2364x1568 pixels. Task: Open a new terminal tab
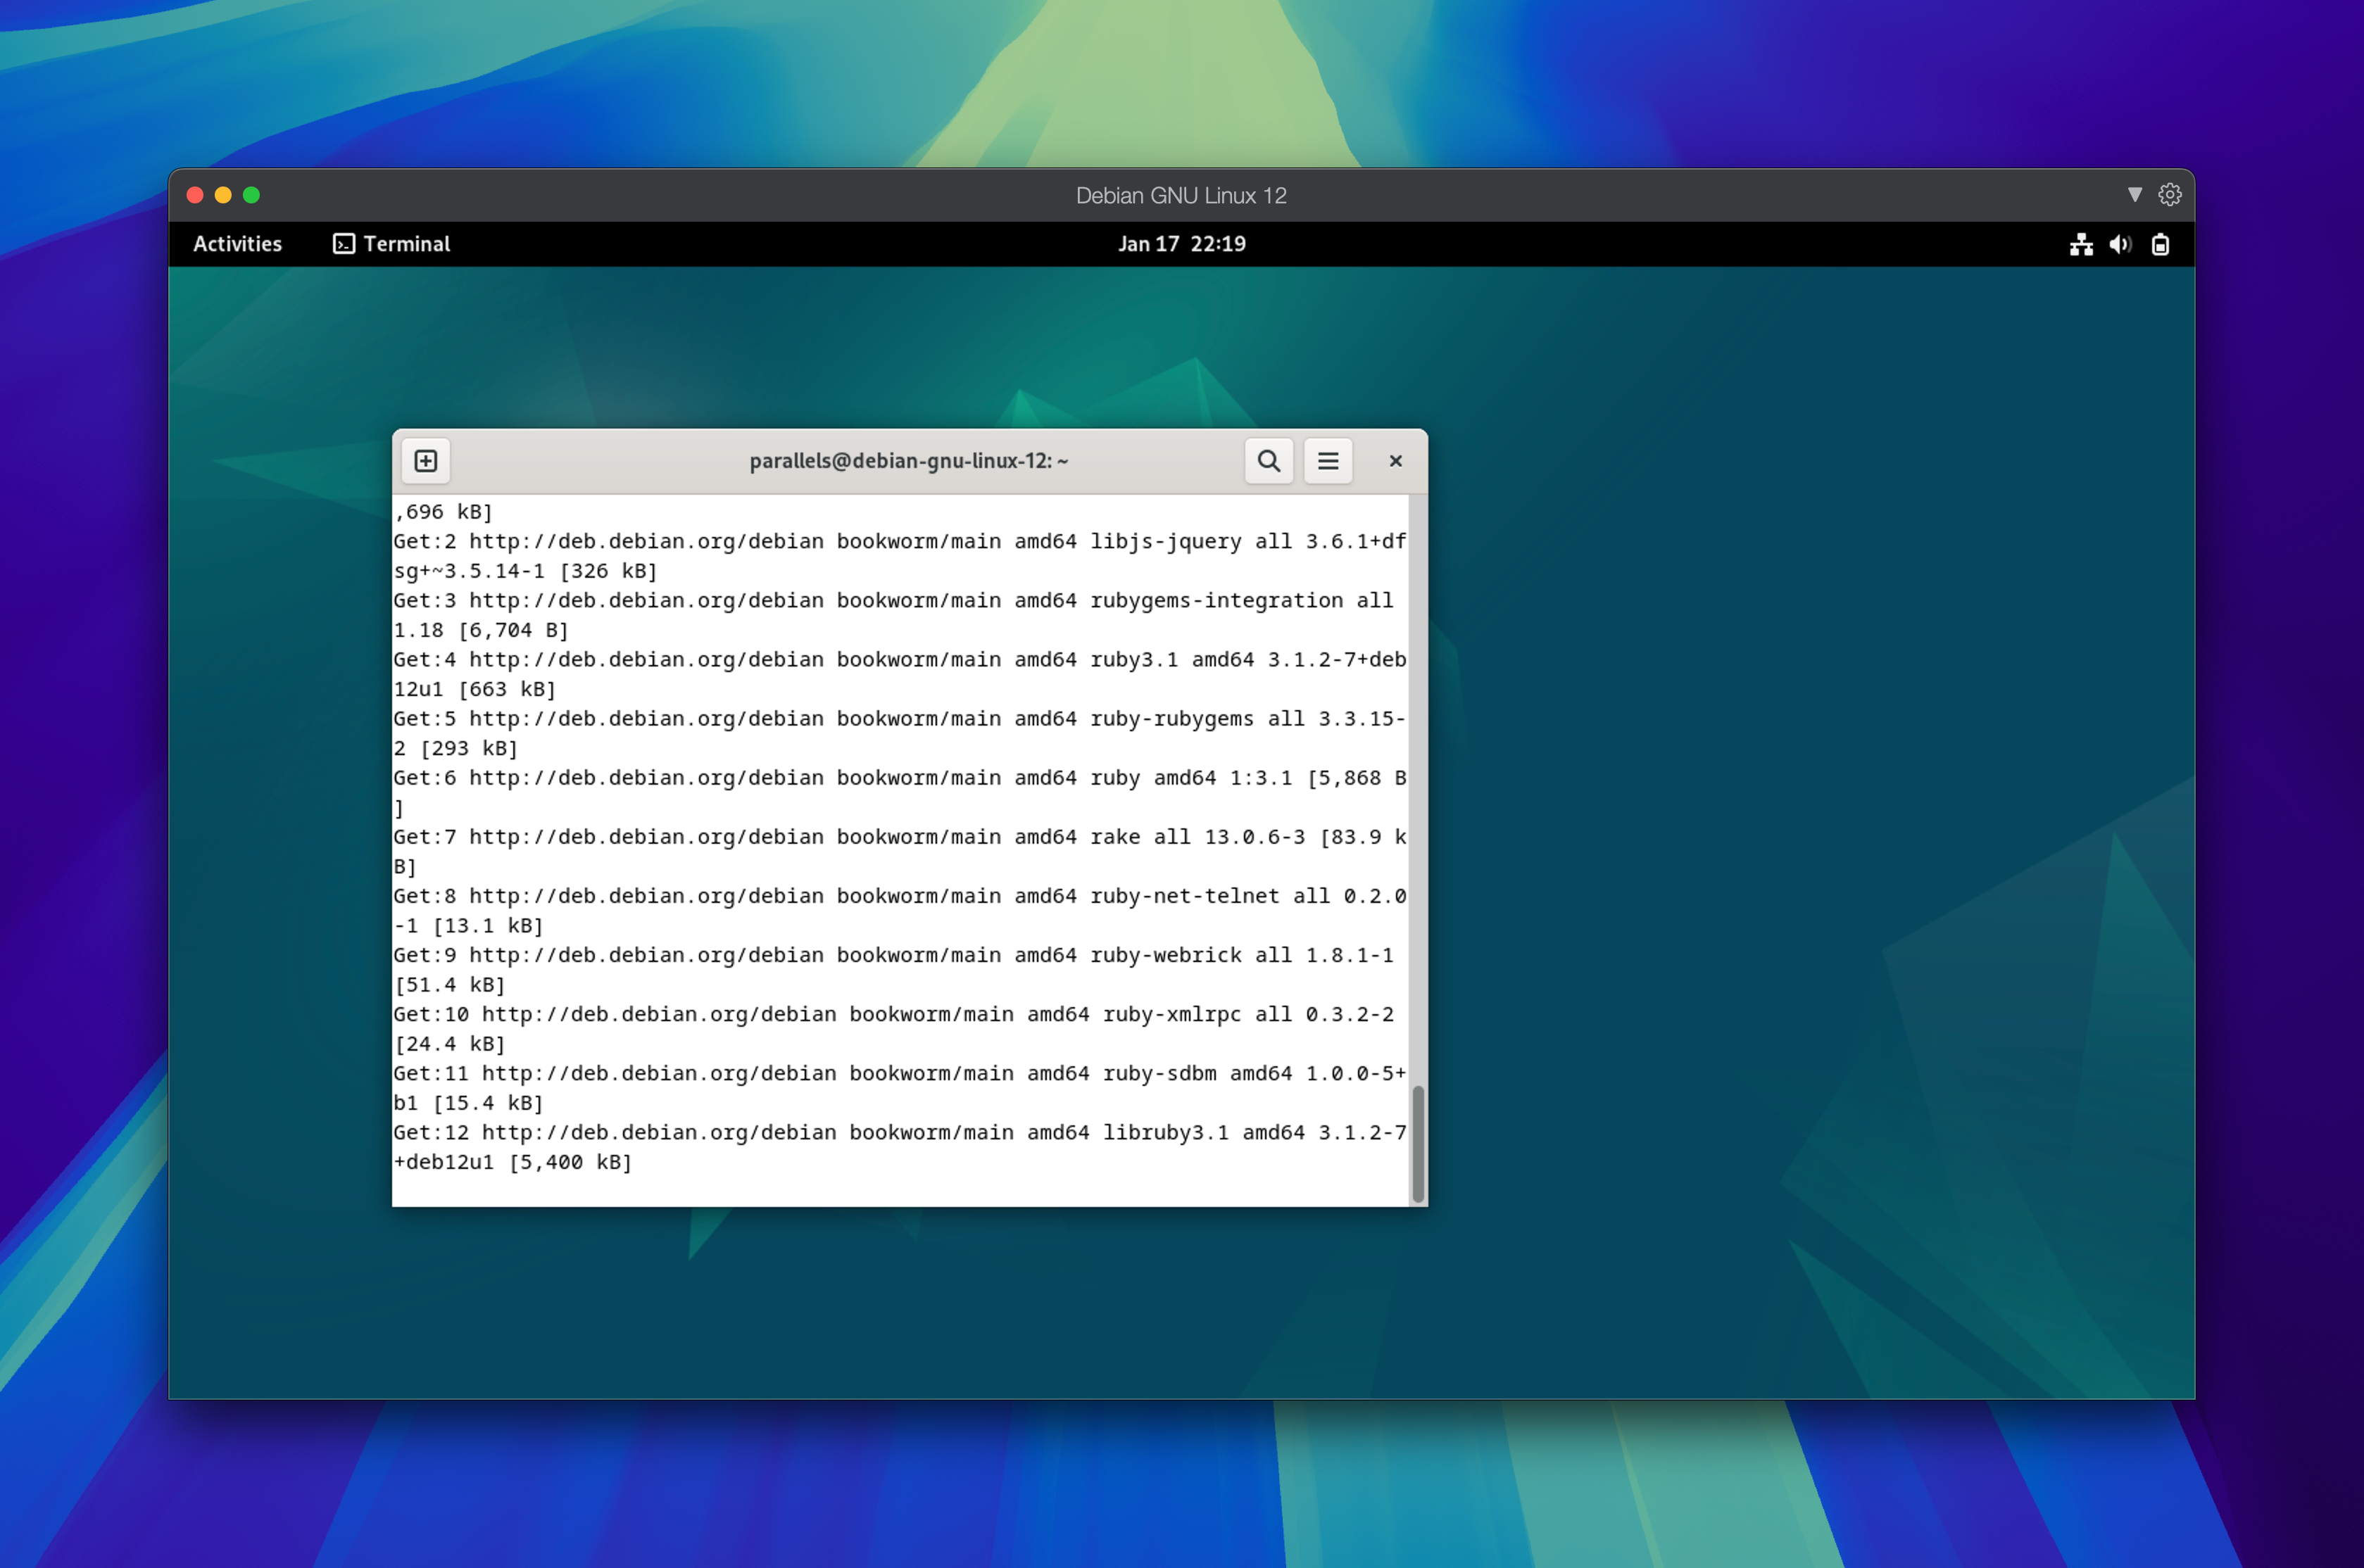pyautogui.click(x=426, y=461)
